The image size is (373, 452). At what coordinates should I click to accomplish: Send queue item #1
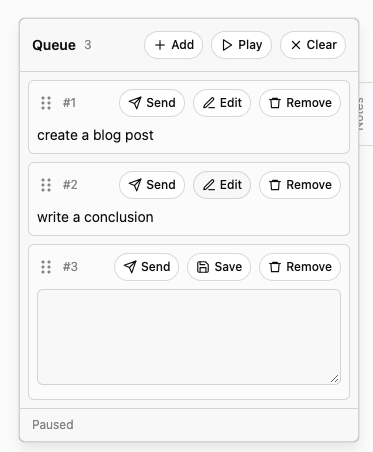(152, 103)
